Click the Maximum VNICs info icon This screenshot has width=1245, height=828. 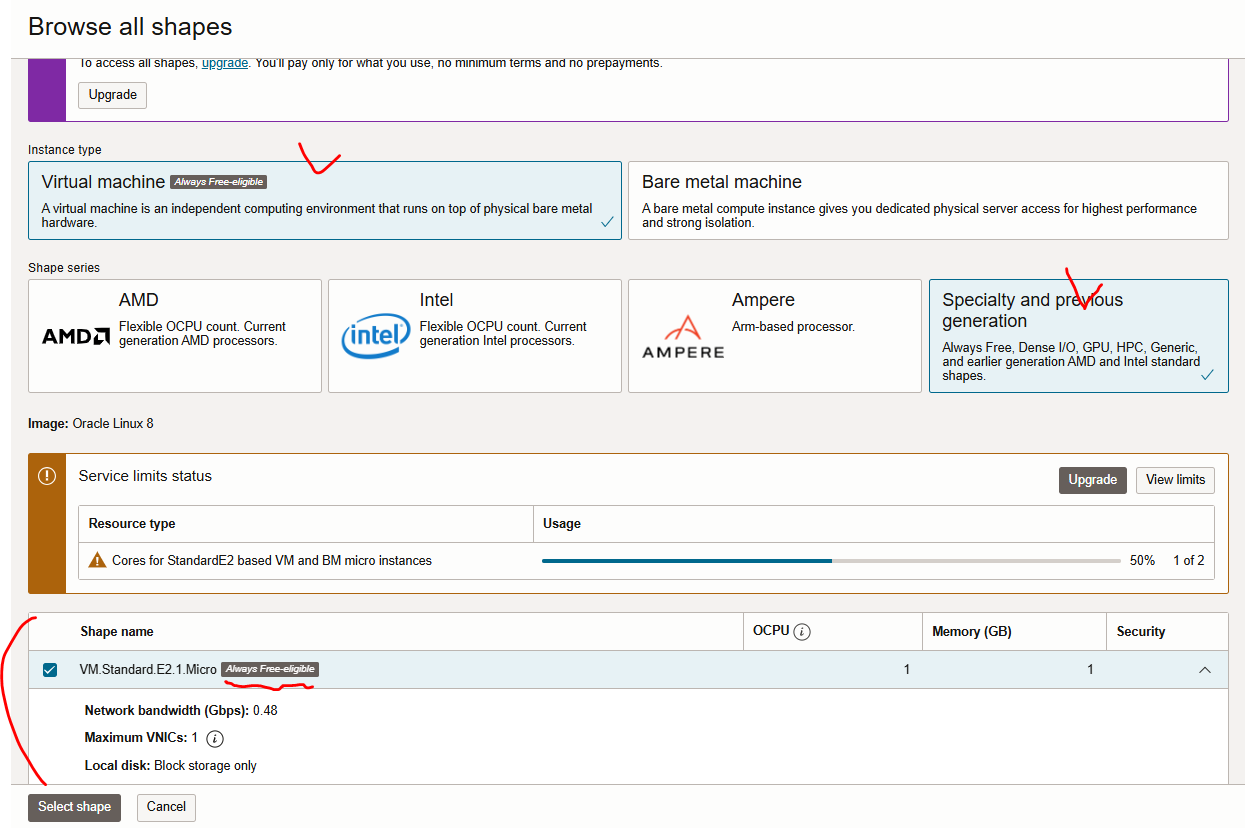pos(215,739)
